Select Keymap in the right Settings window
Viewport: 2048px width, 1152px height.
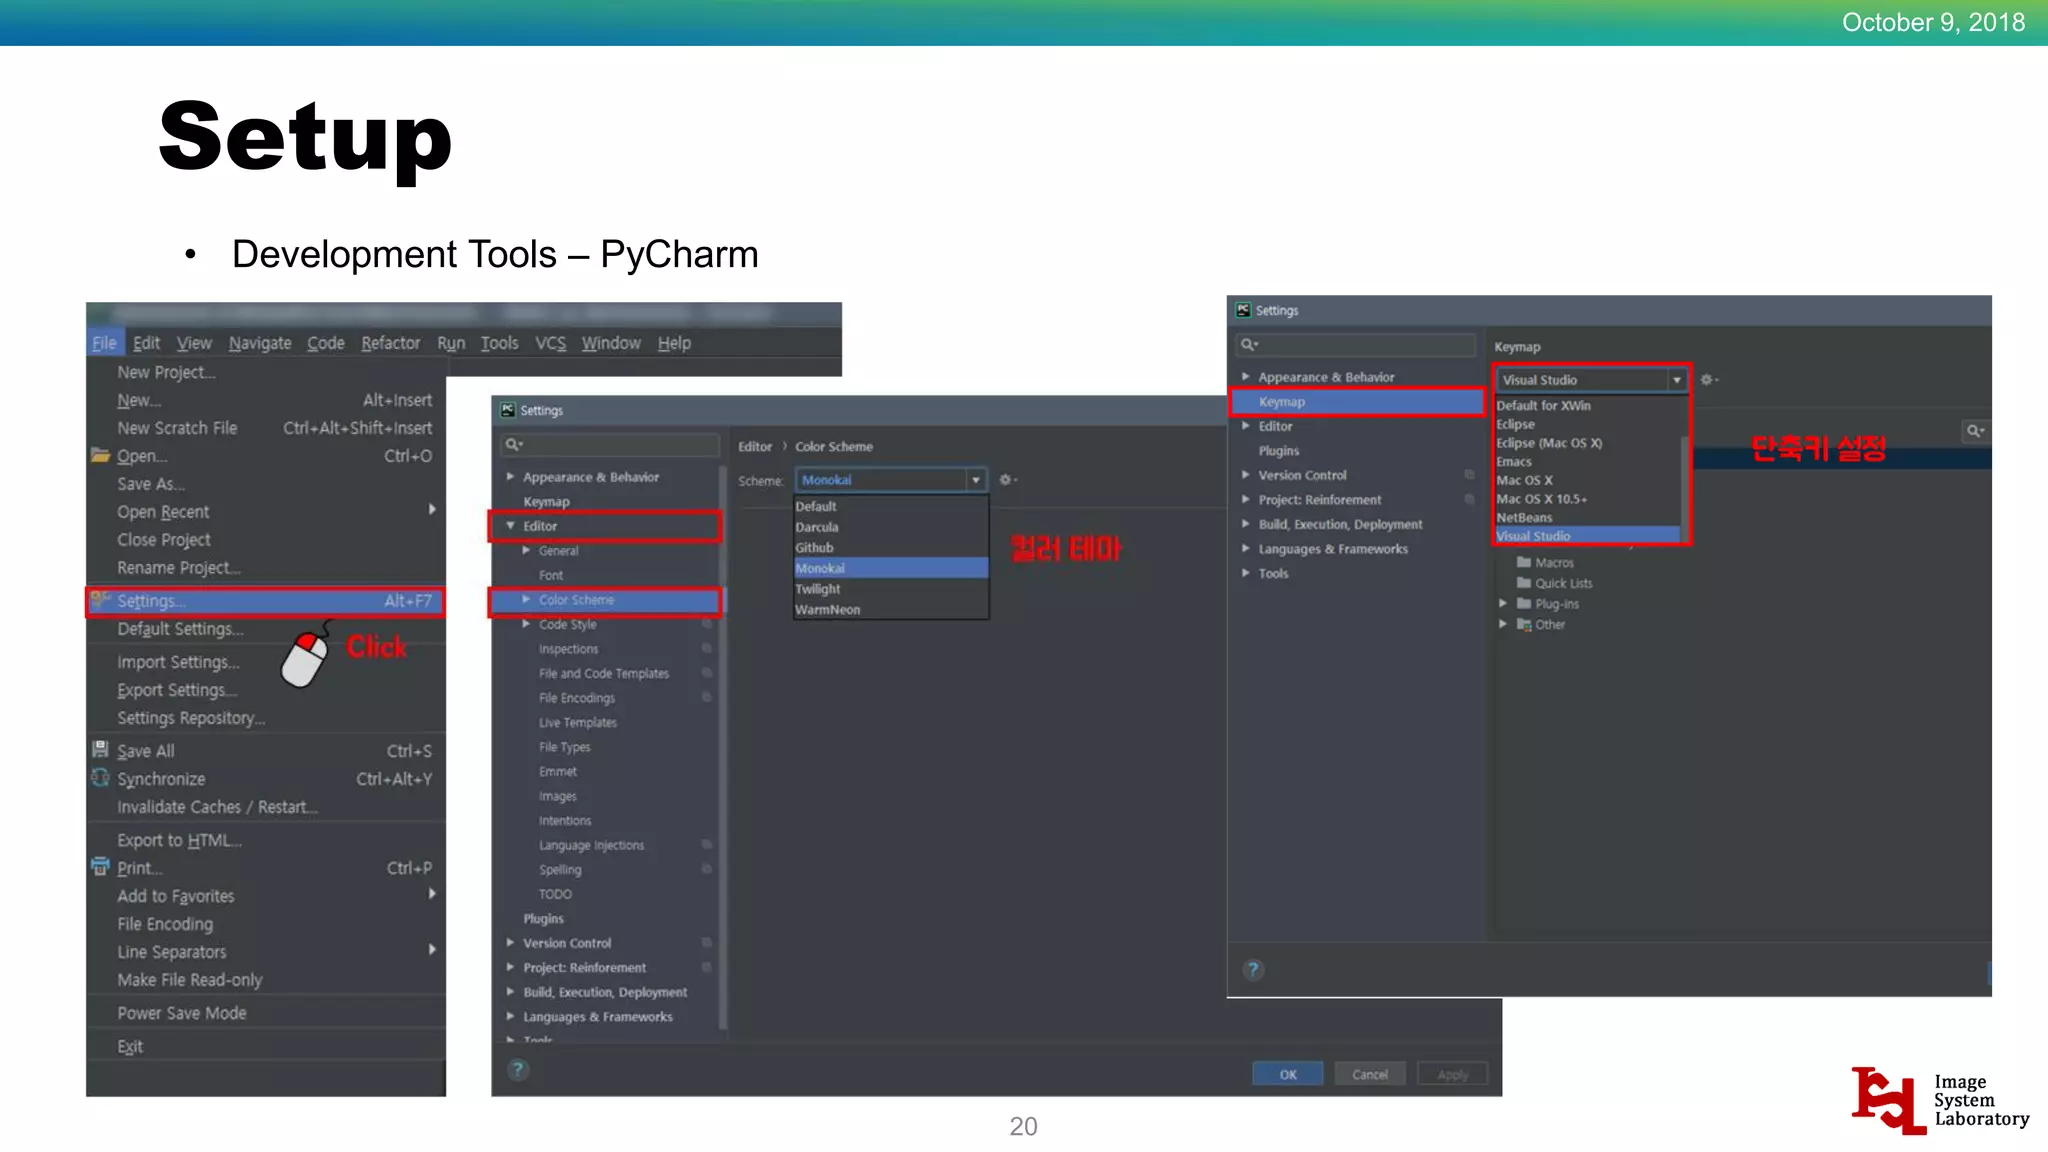point(1357,402)
